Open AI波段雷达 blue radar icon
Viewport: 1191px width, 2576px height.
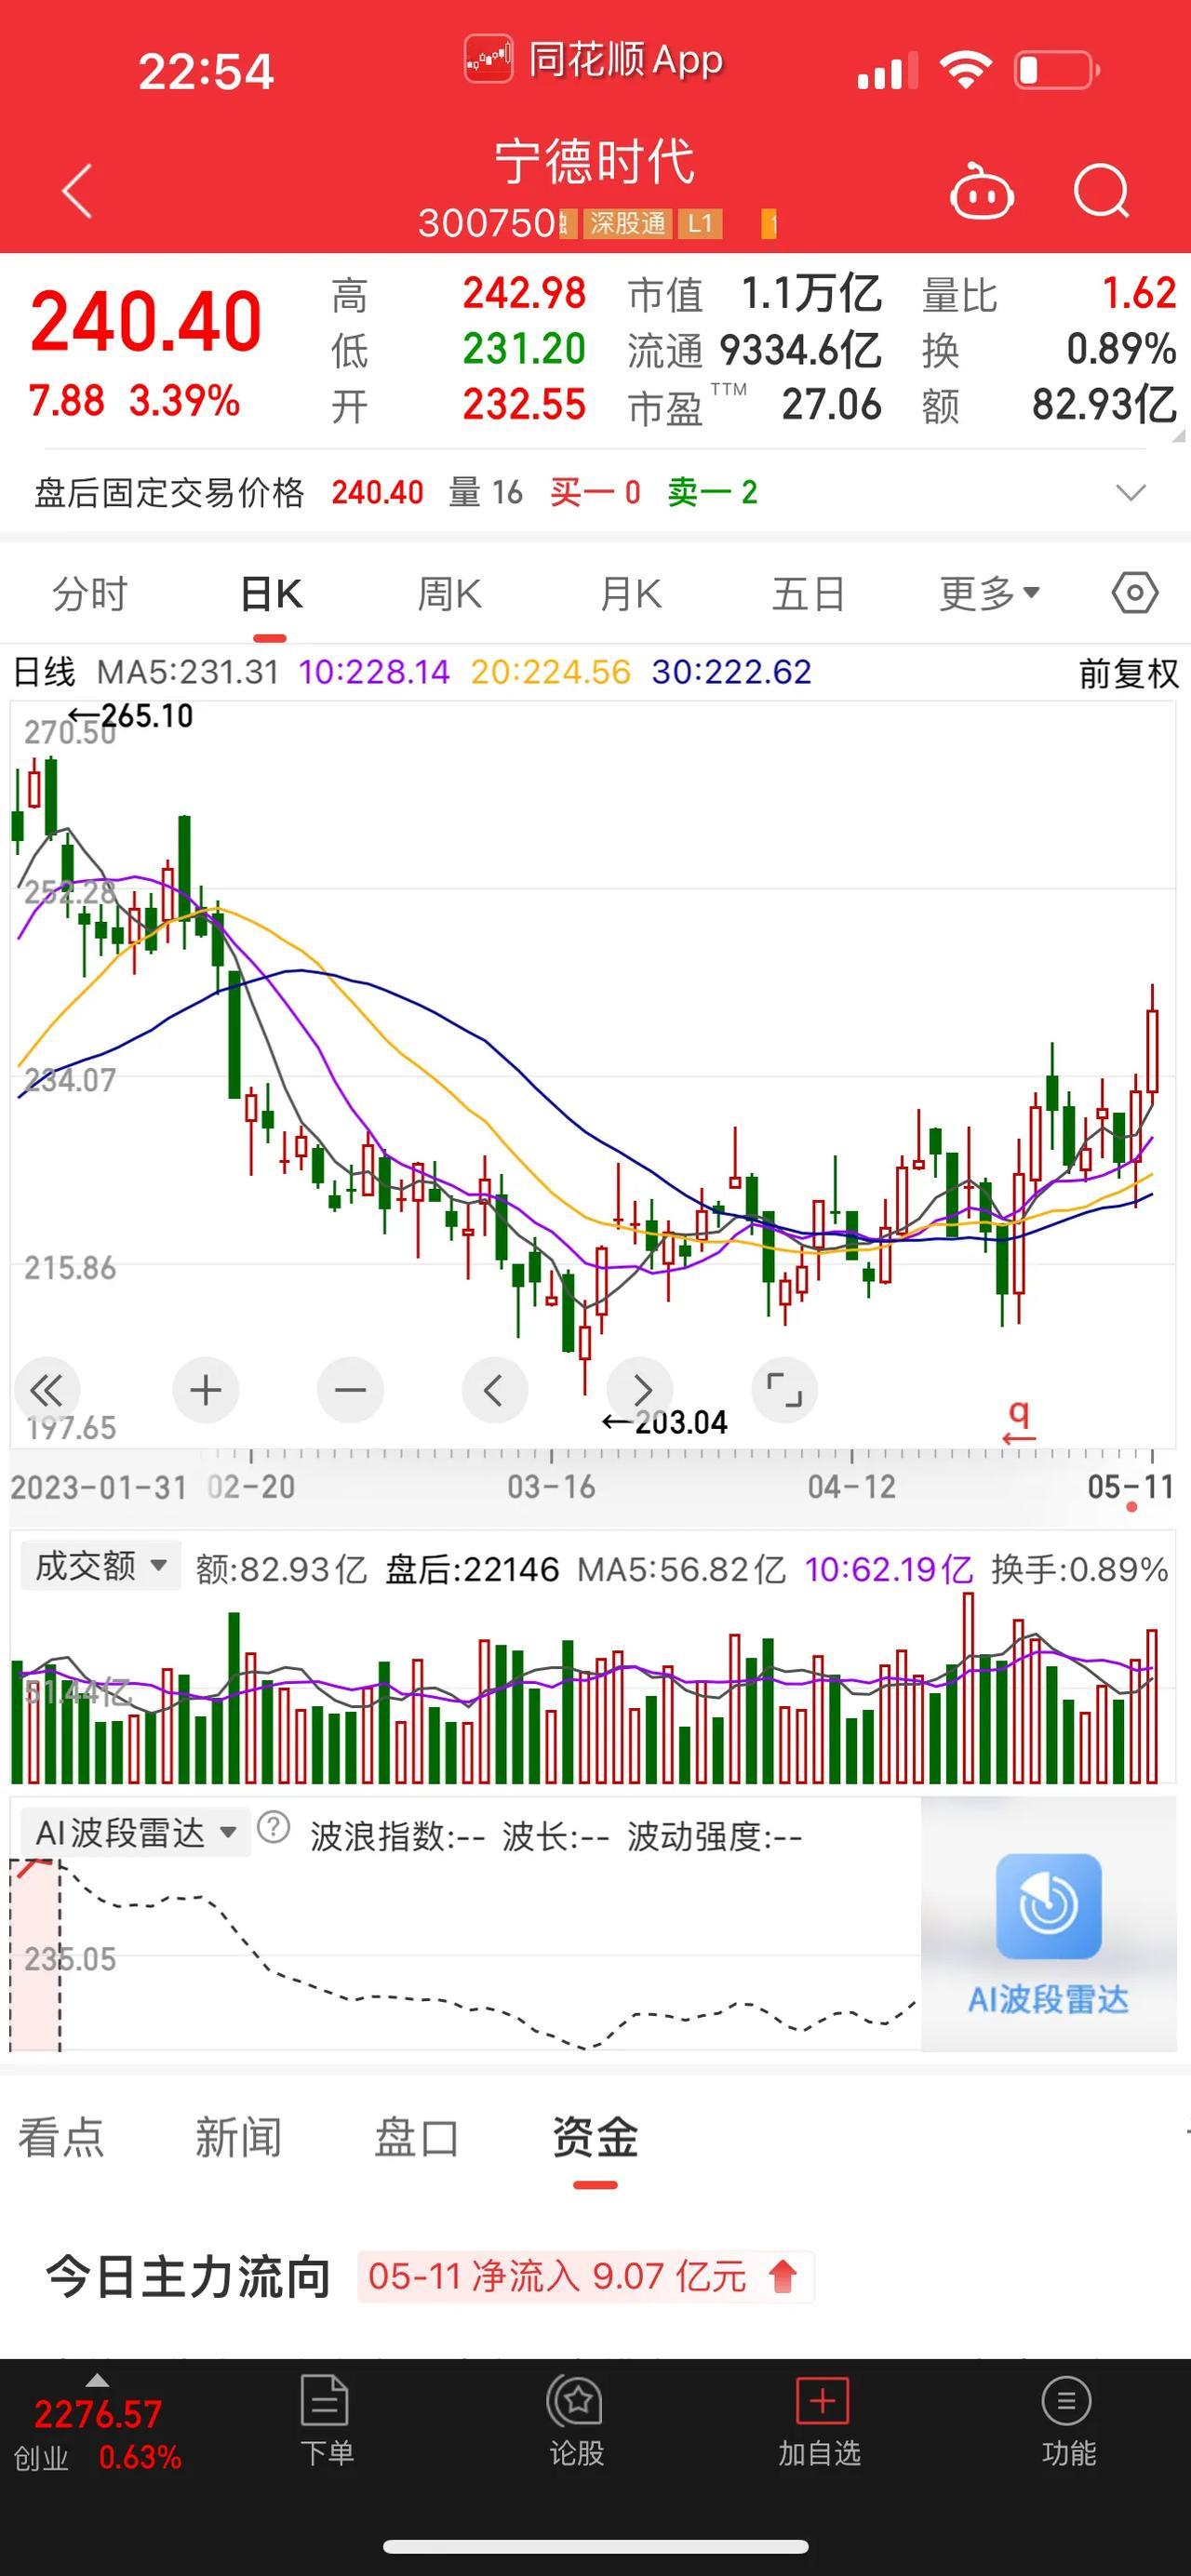1048,1905
